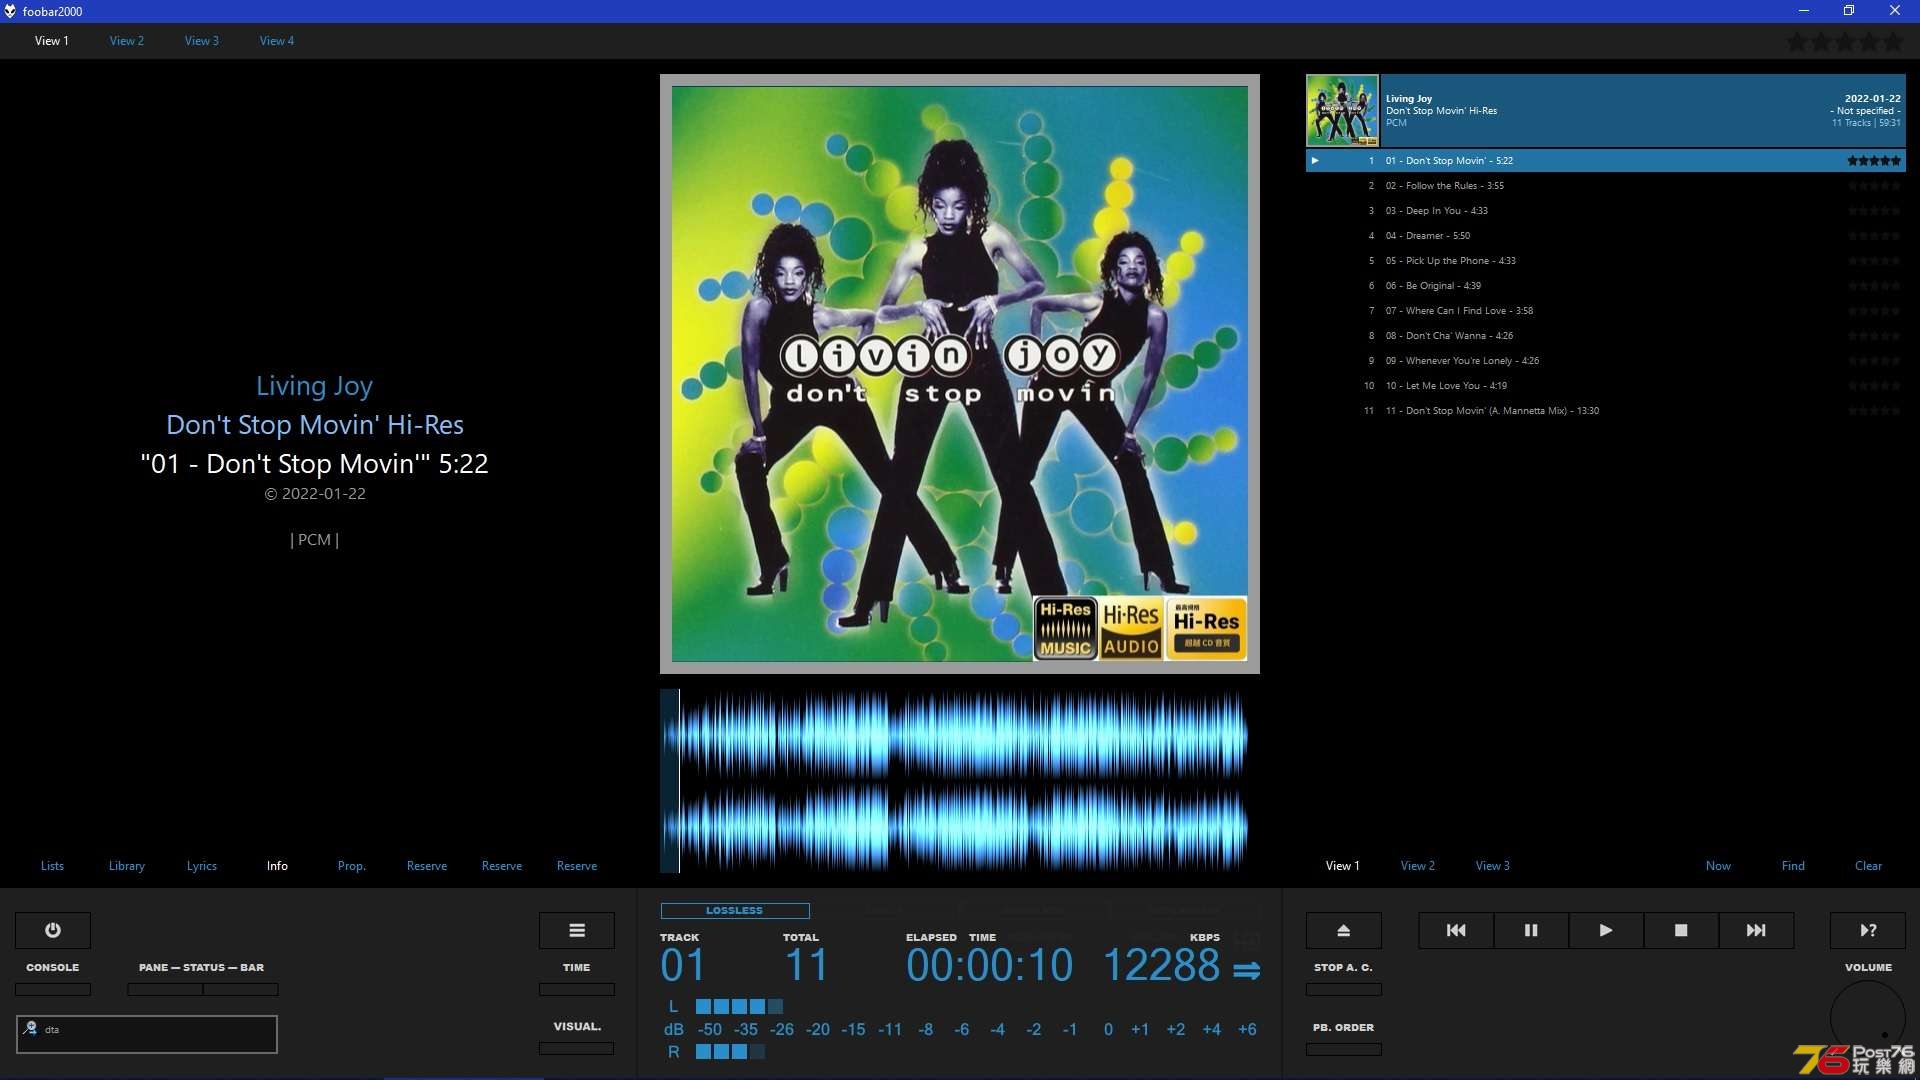Select track 10 - Let Me Love You
The width and height of the screenshot is (1920, 1080).
tap(1605, 385)
